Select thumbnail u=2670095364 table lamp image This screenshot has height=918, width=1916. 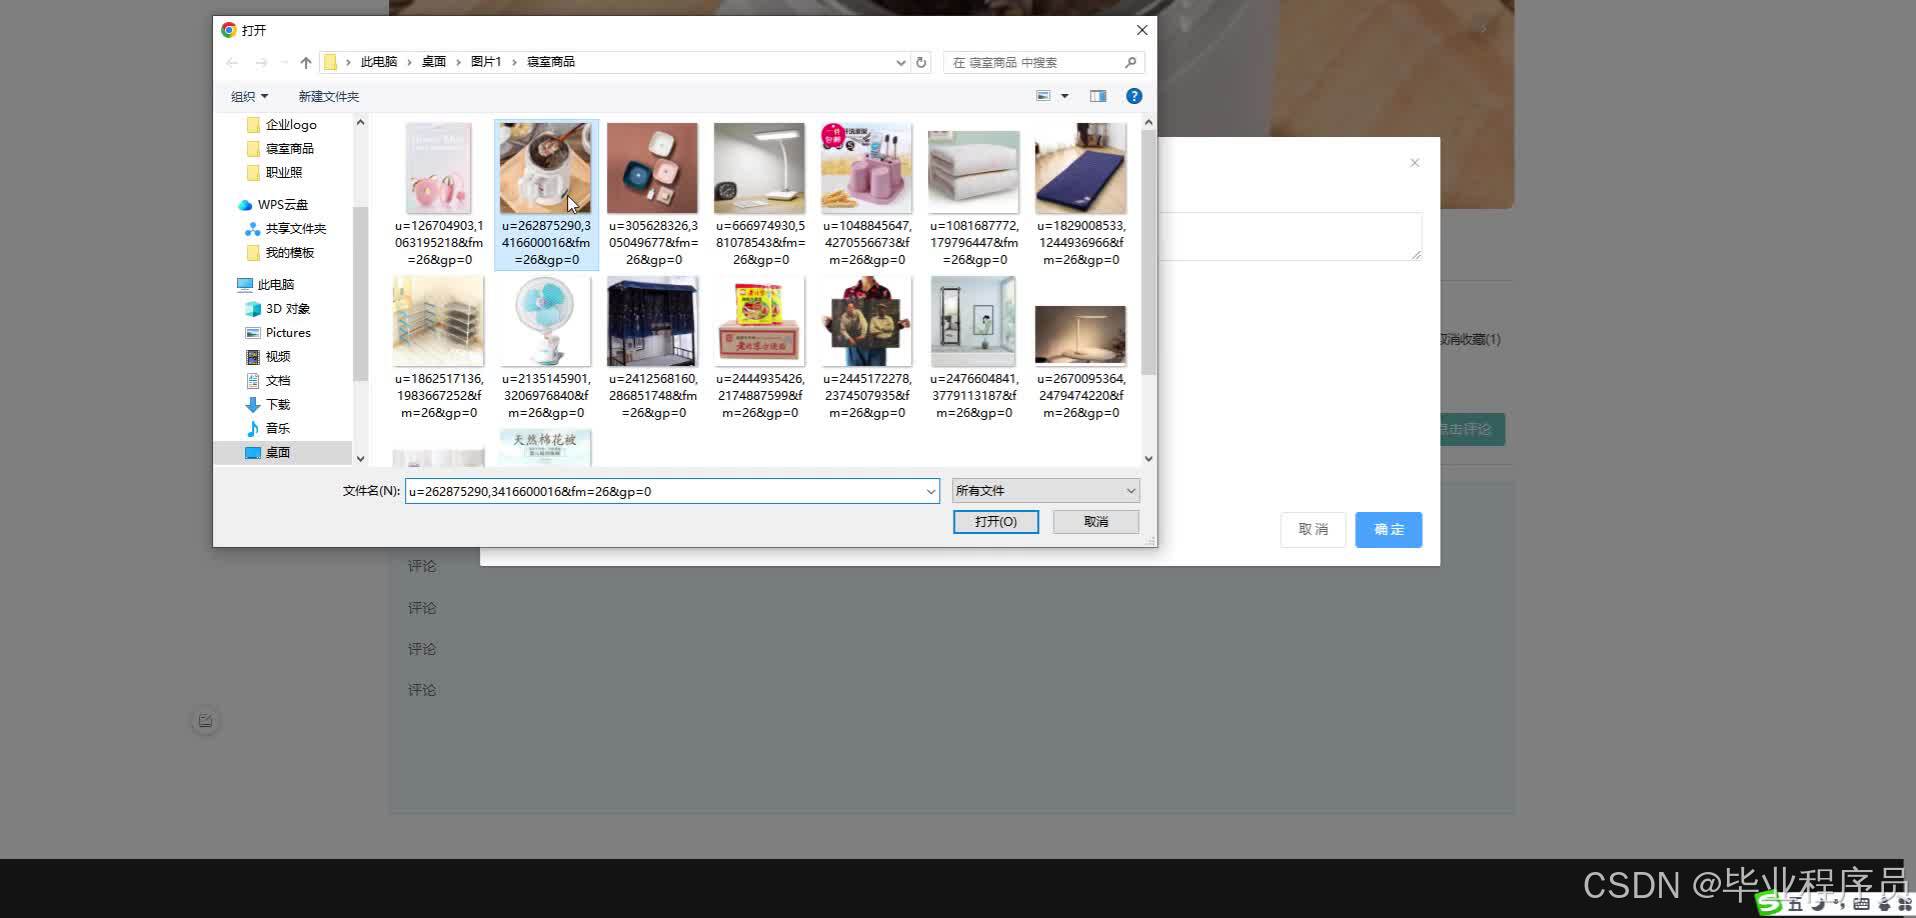(x=1080, y=336)
